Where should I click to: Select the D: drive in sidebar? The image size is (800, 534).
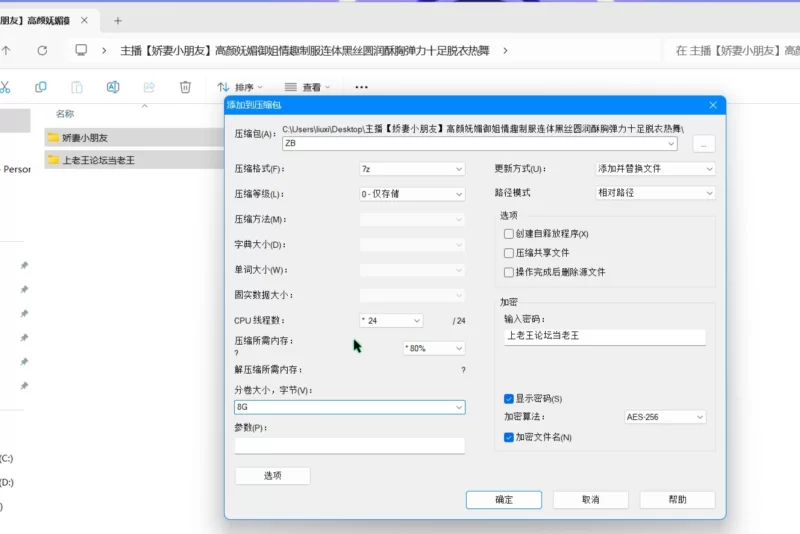point(7,482)
